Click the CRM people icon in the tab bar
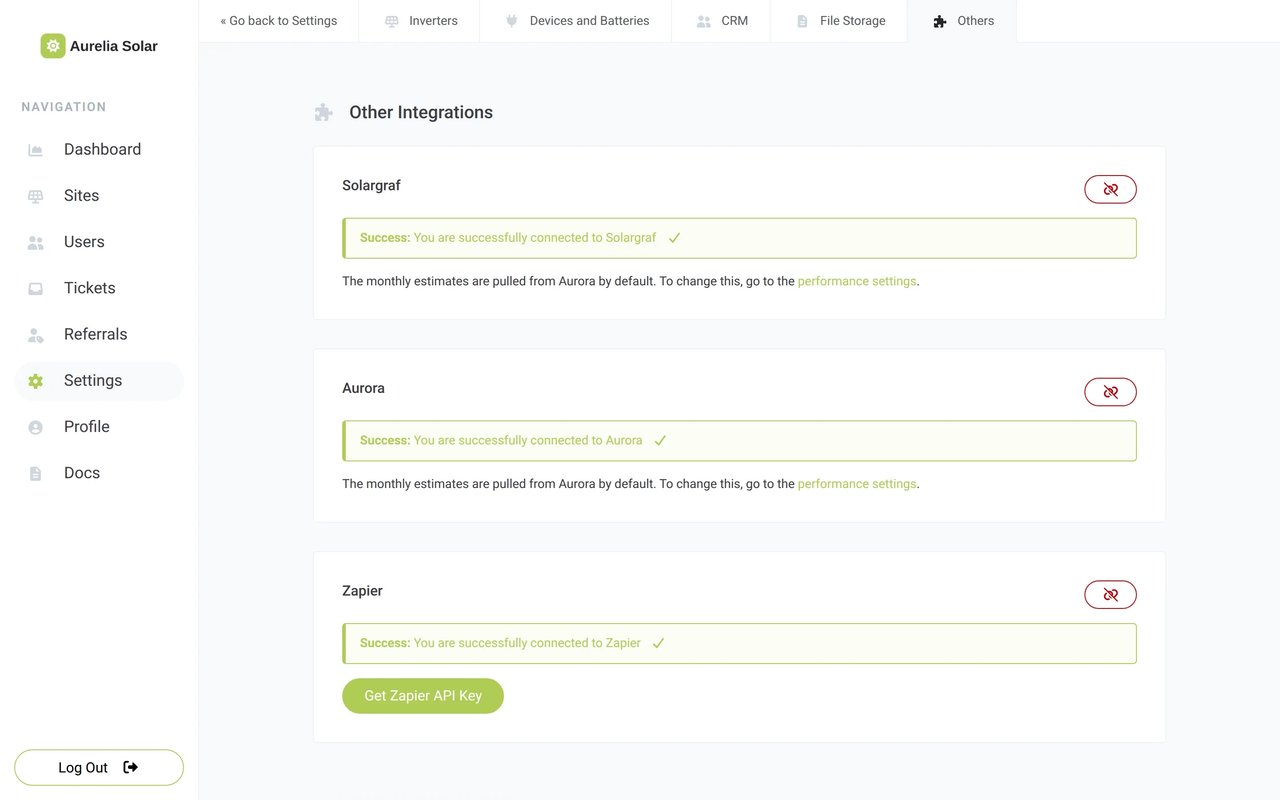The height and width of the screenshot is (800, 1280). click(704, 21)
